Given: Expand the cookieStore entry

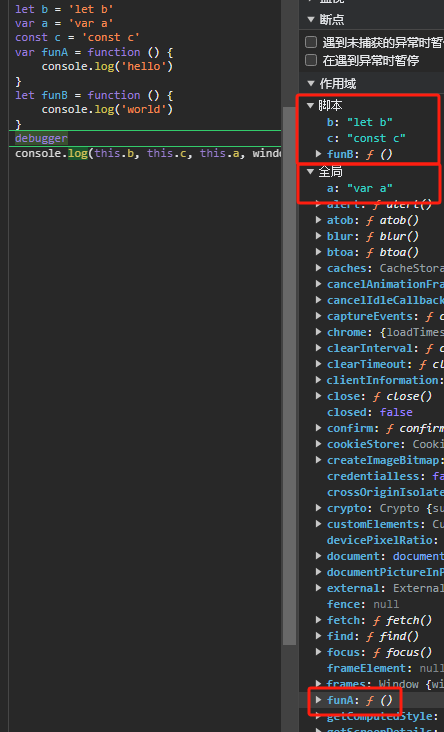Looking at the screenshot, I should [318, 444].
